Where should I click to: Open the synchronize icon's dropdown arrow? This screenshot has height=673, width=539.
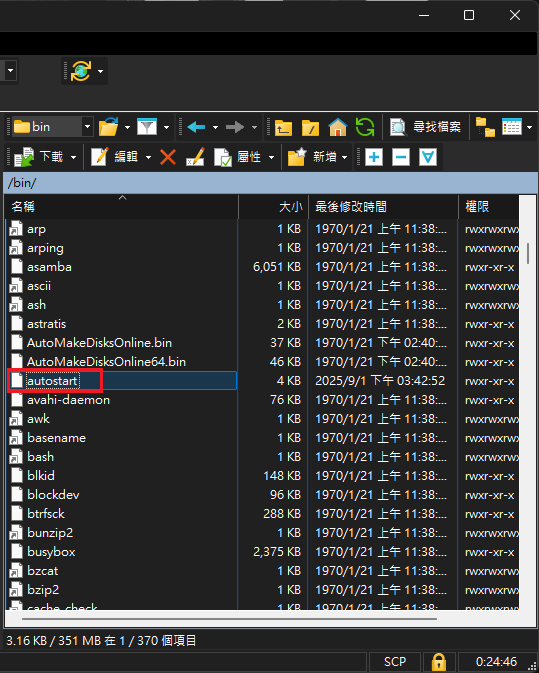pos(100,71)
